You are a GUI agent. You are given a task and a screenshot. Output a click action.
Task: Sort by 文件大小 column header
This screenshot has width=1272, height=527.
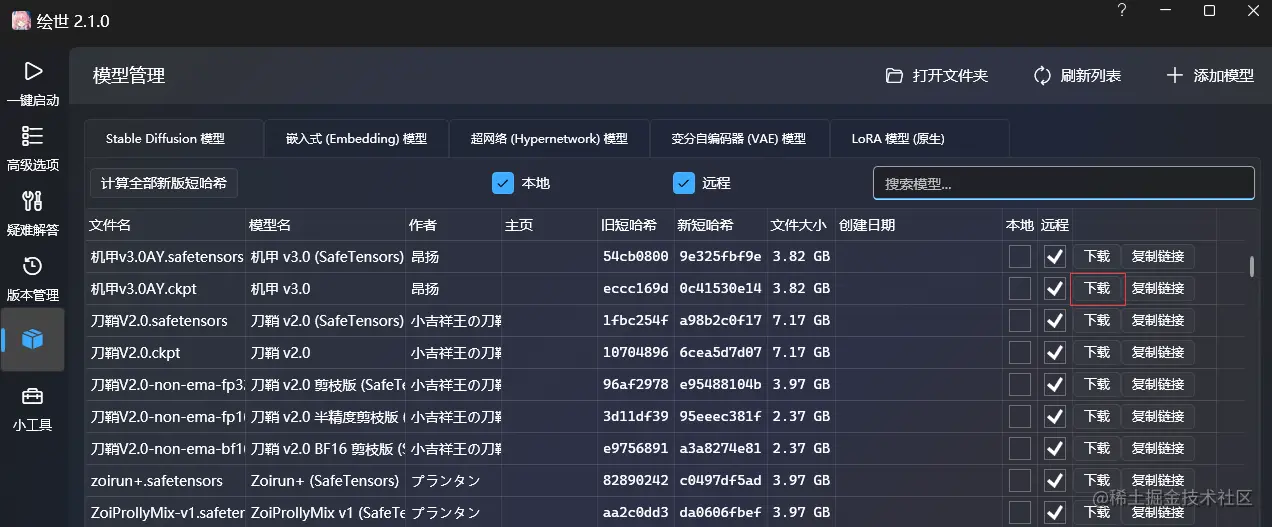(801, 225)
